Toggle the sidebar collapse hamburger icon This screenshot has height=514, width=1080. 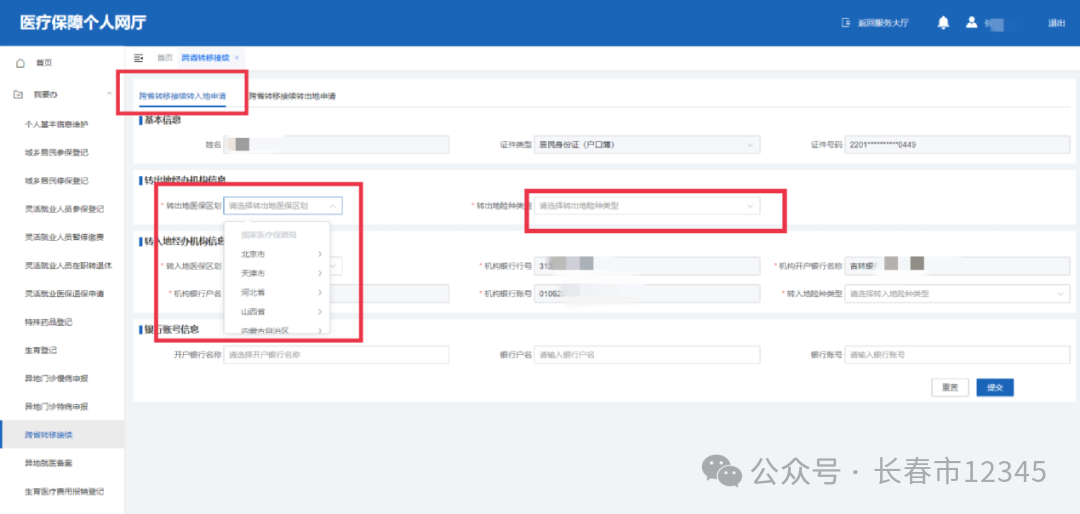pos(138,58)
